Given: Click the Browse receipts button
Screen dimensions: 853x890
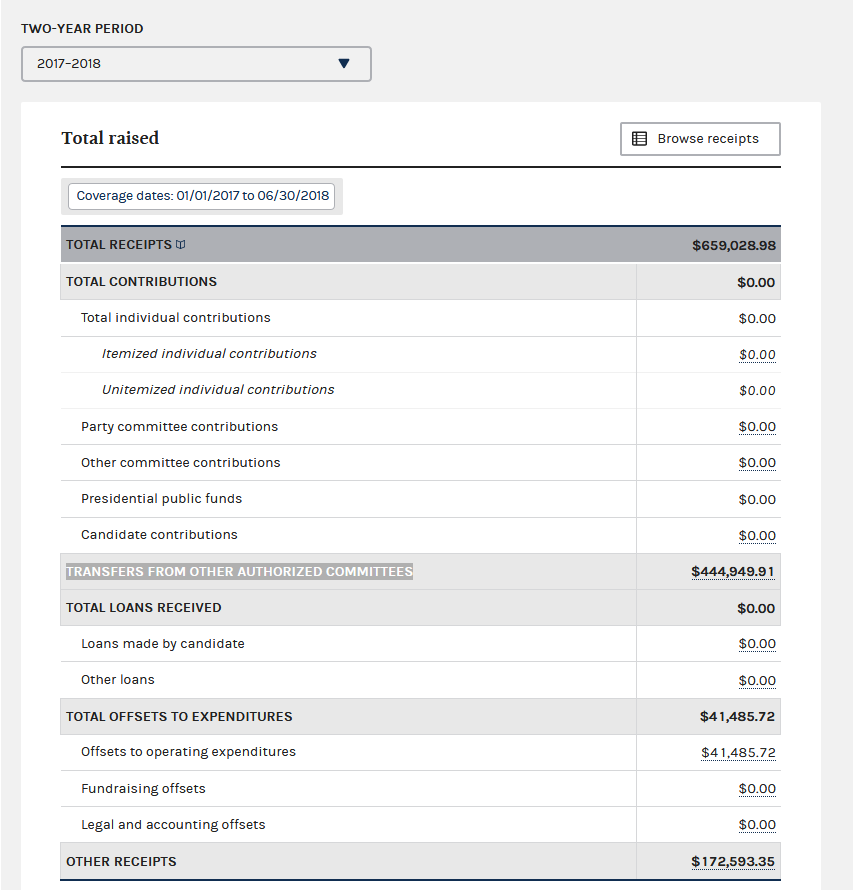Looking at the screenshot, I should pos(700,138).
